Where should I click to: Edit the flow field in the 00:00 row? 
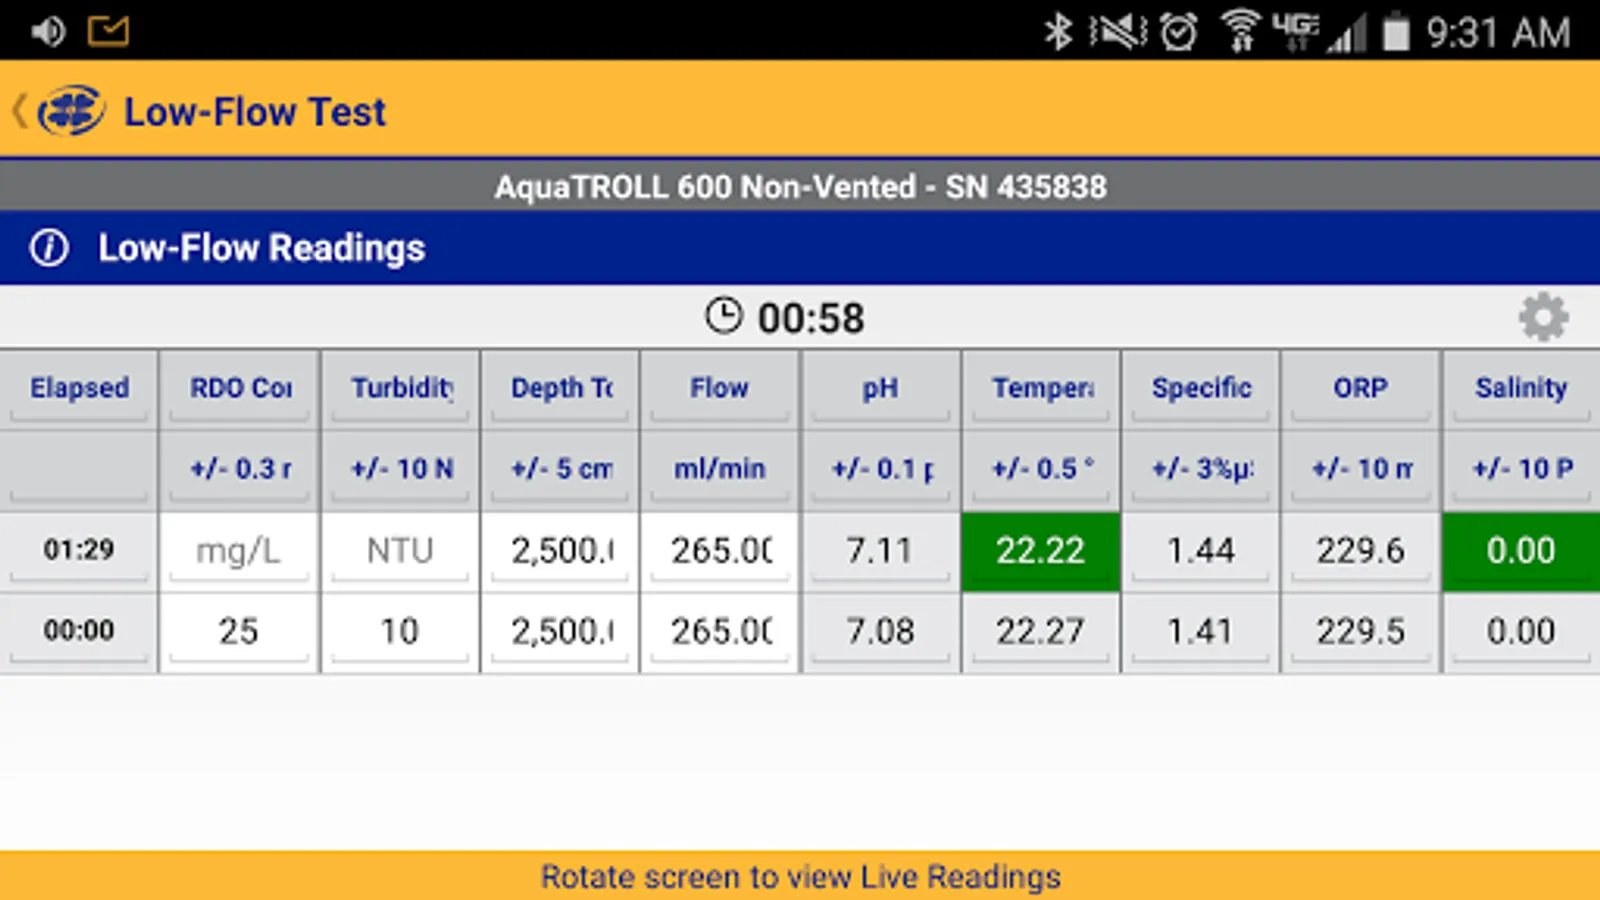(720, 632)
